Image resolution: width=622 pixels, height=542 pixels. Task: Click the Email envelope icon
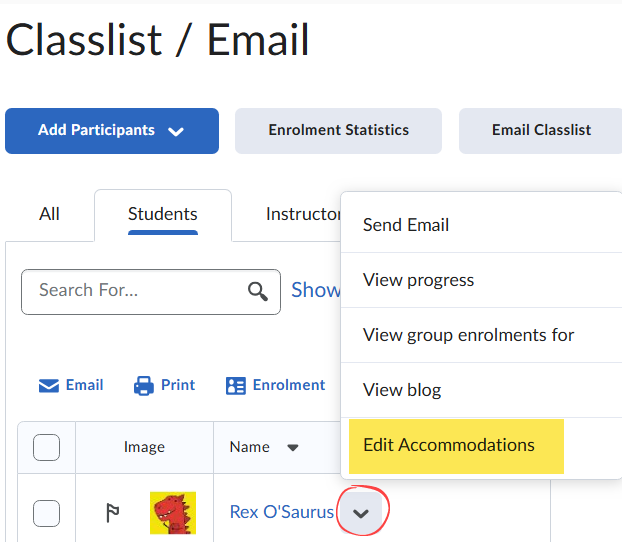[49, 386]
